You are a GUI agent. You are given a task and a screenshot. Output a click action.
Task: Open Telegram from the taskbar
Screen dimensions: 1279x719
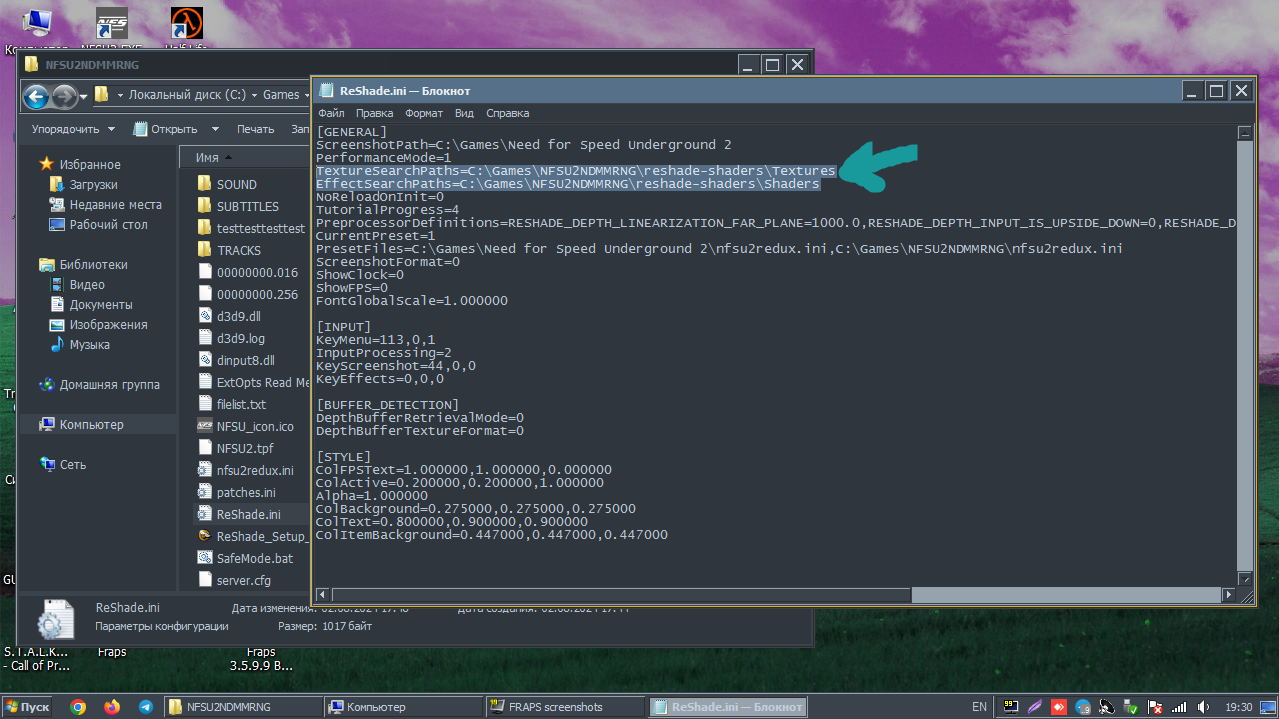point(145,707)
